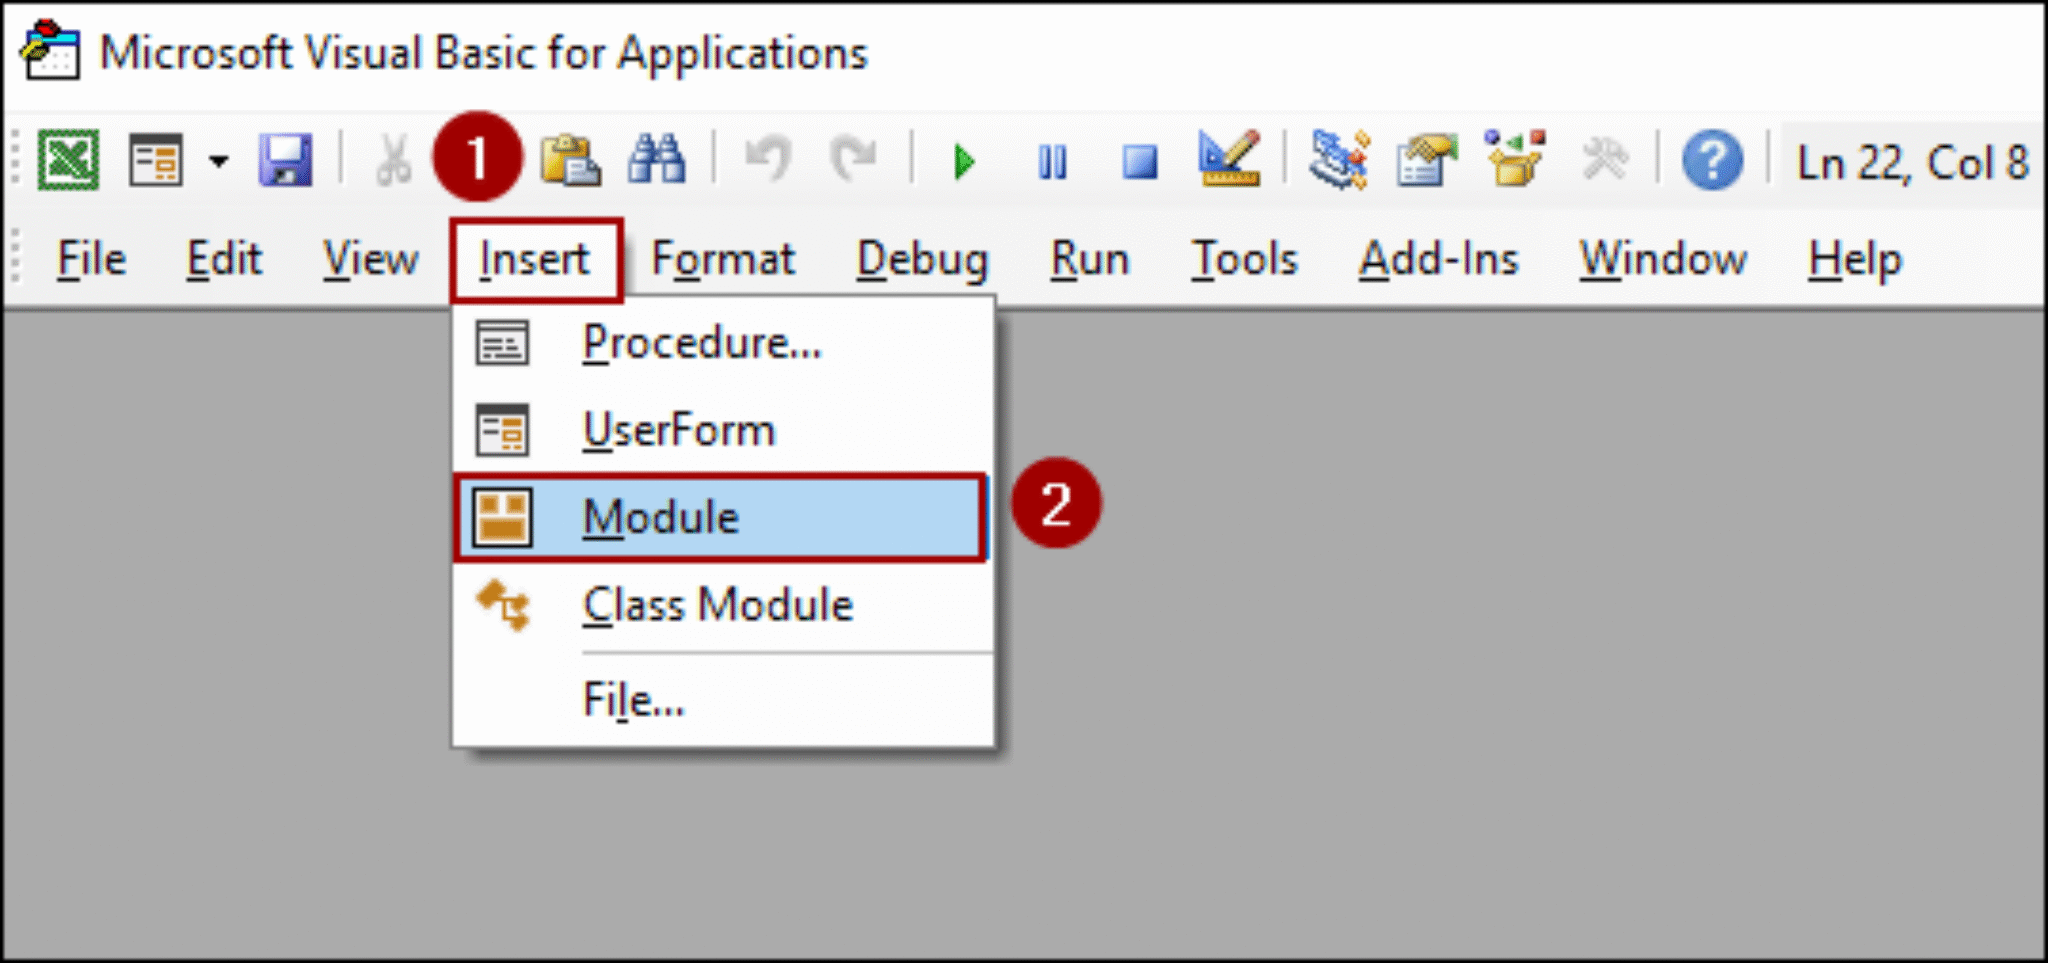Open the Debug menu

click(921, 258)
